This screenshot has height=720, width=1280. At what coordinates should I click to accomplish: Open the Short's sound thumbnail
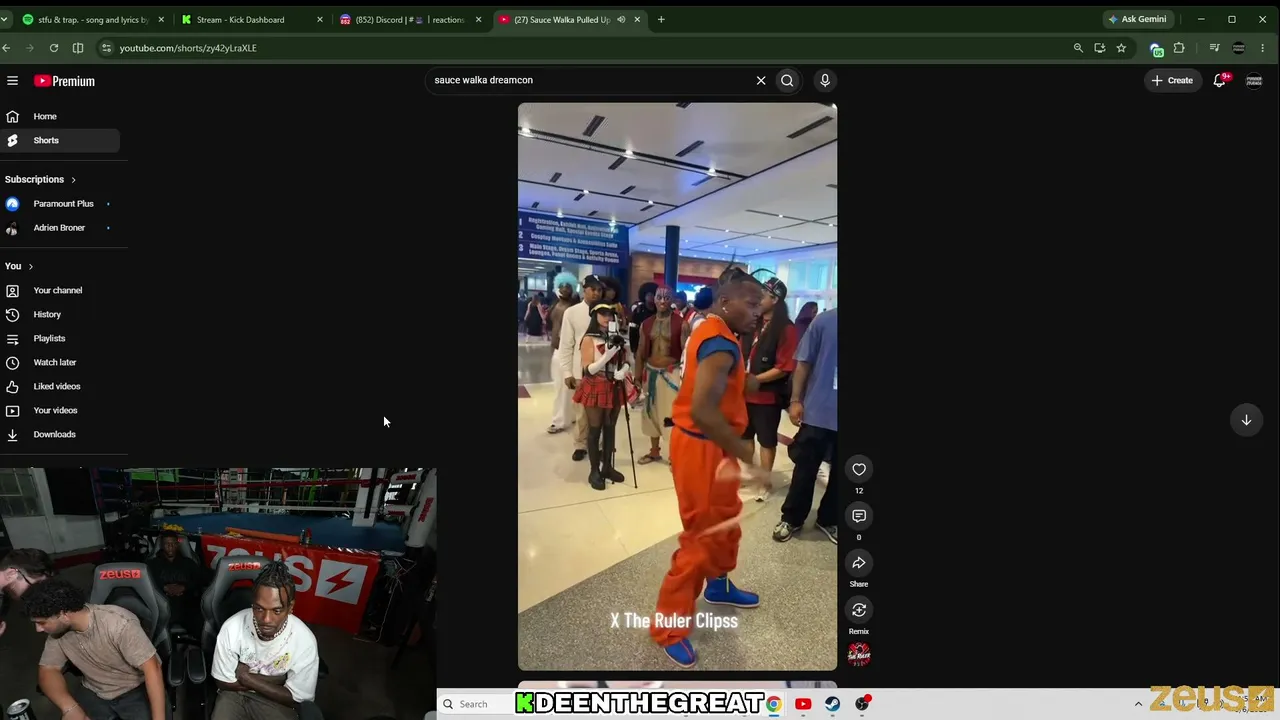tap(859, 655)
